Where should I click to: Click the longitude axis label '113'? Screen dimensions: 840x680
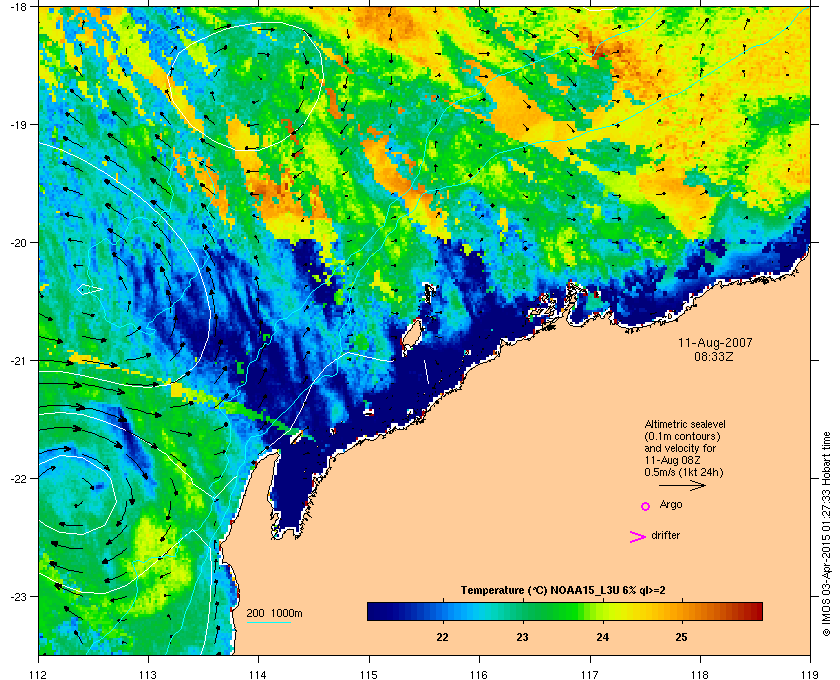pos(148,674)
